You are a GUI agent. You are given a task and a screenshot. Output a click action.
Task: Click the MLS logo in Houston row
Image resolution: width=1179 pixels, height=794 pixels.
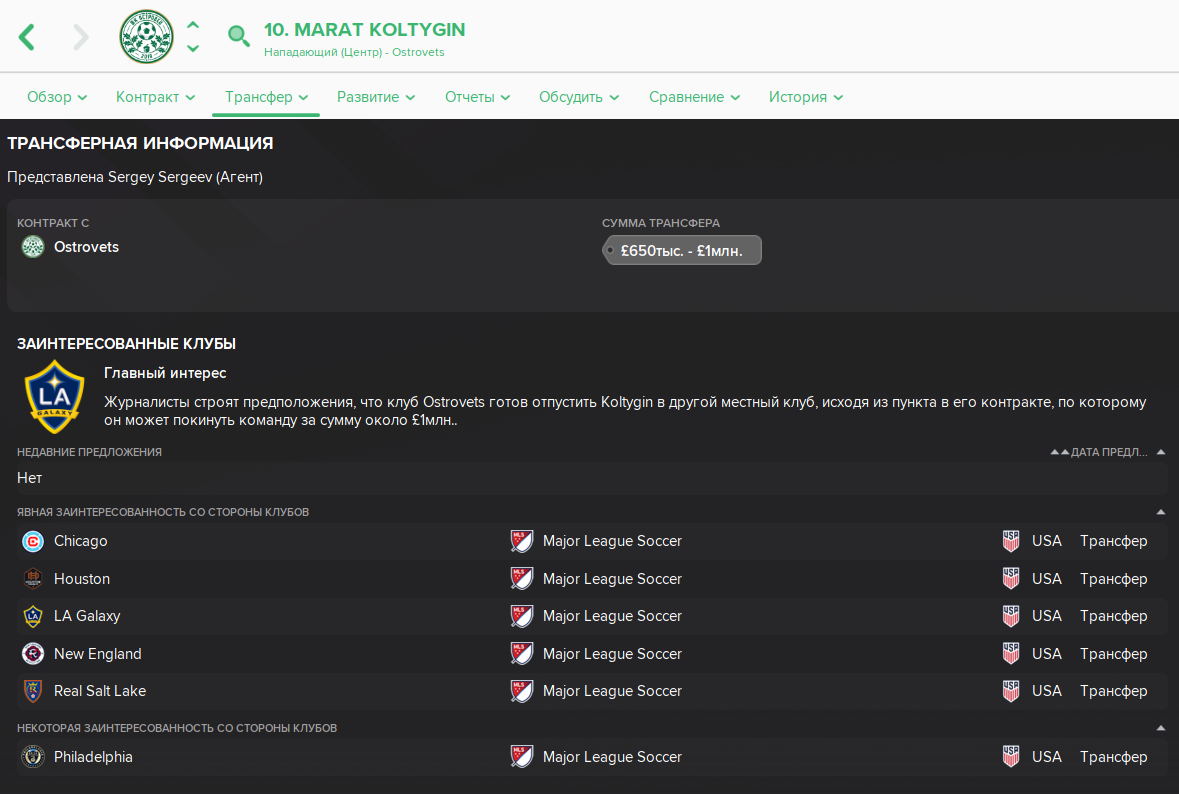pyautogui.click(x=522, y=579)
